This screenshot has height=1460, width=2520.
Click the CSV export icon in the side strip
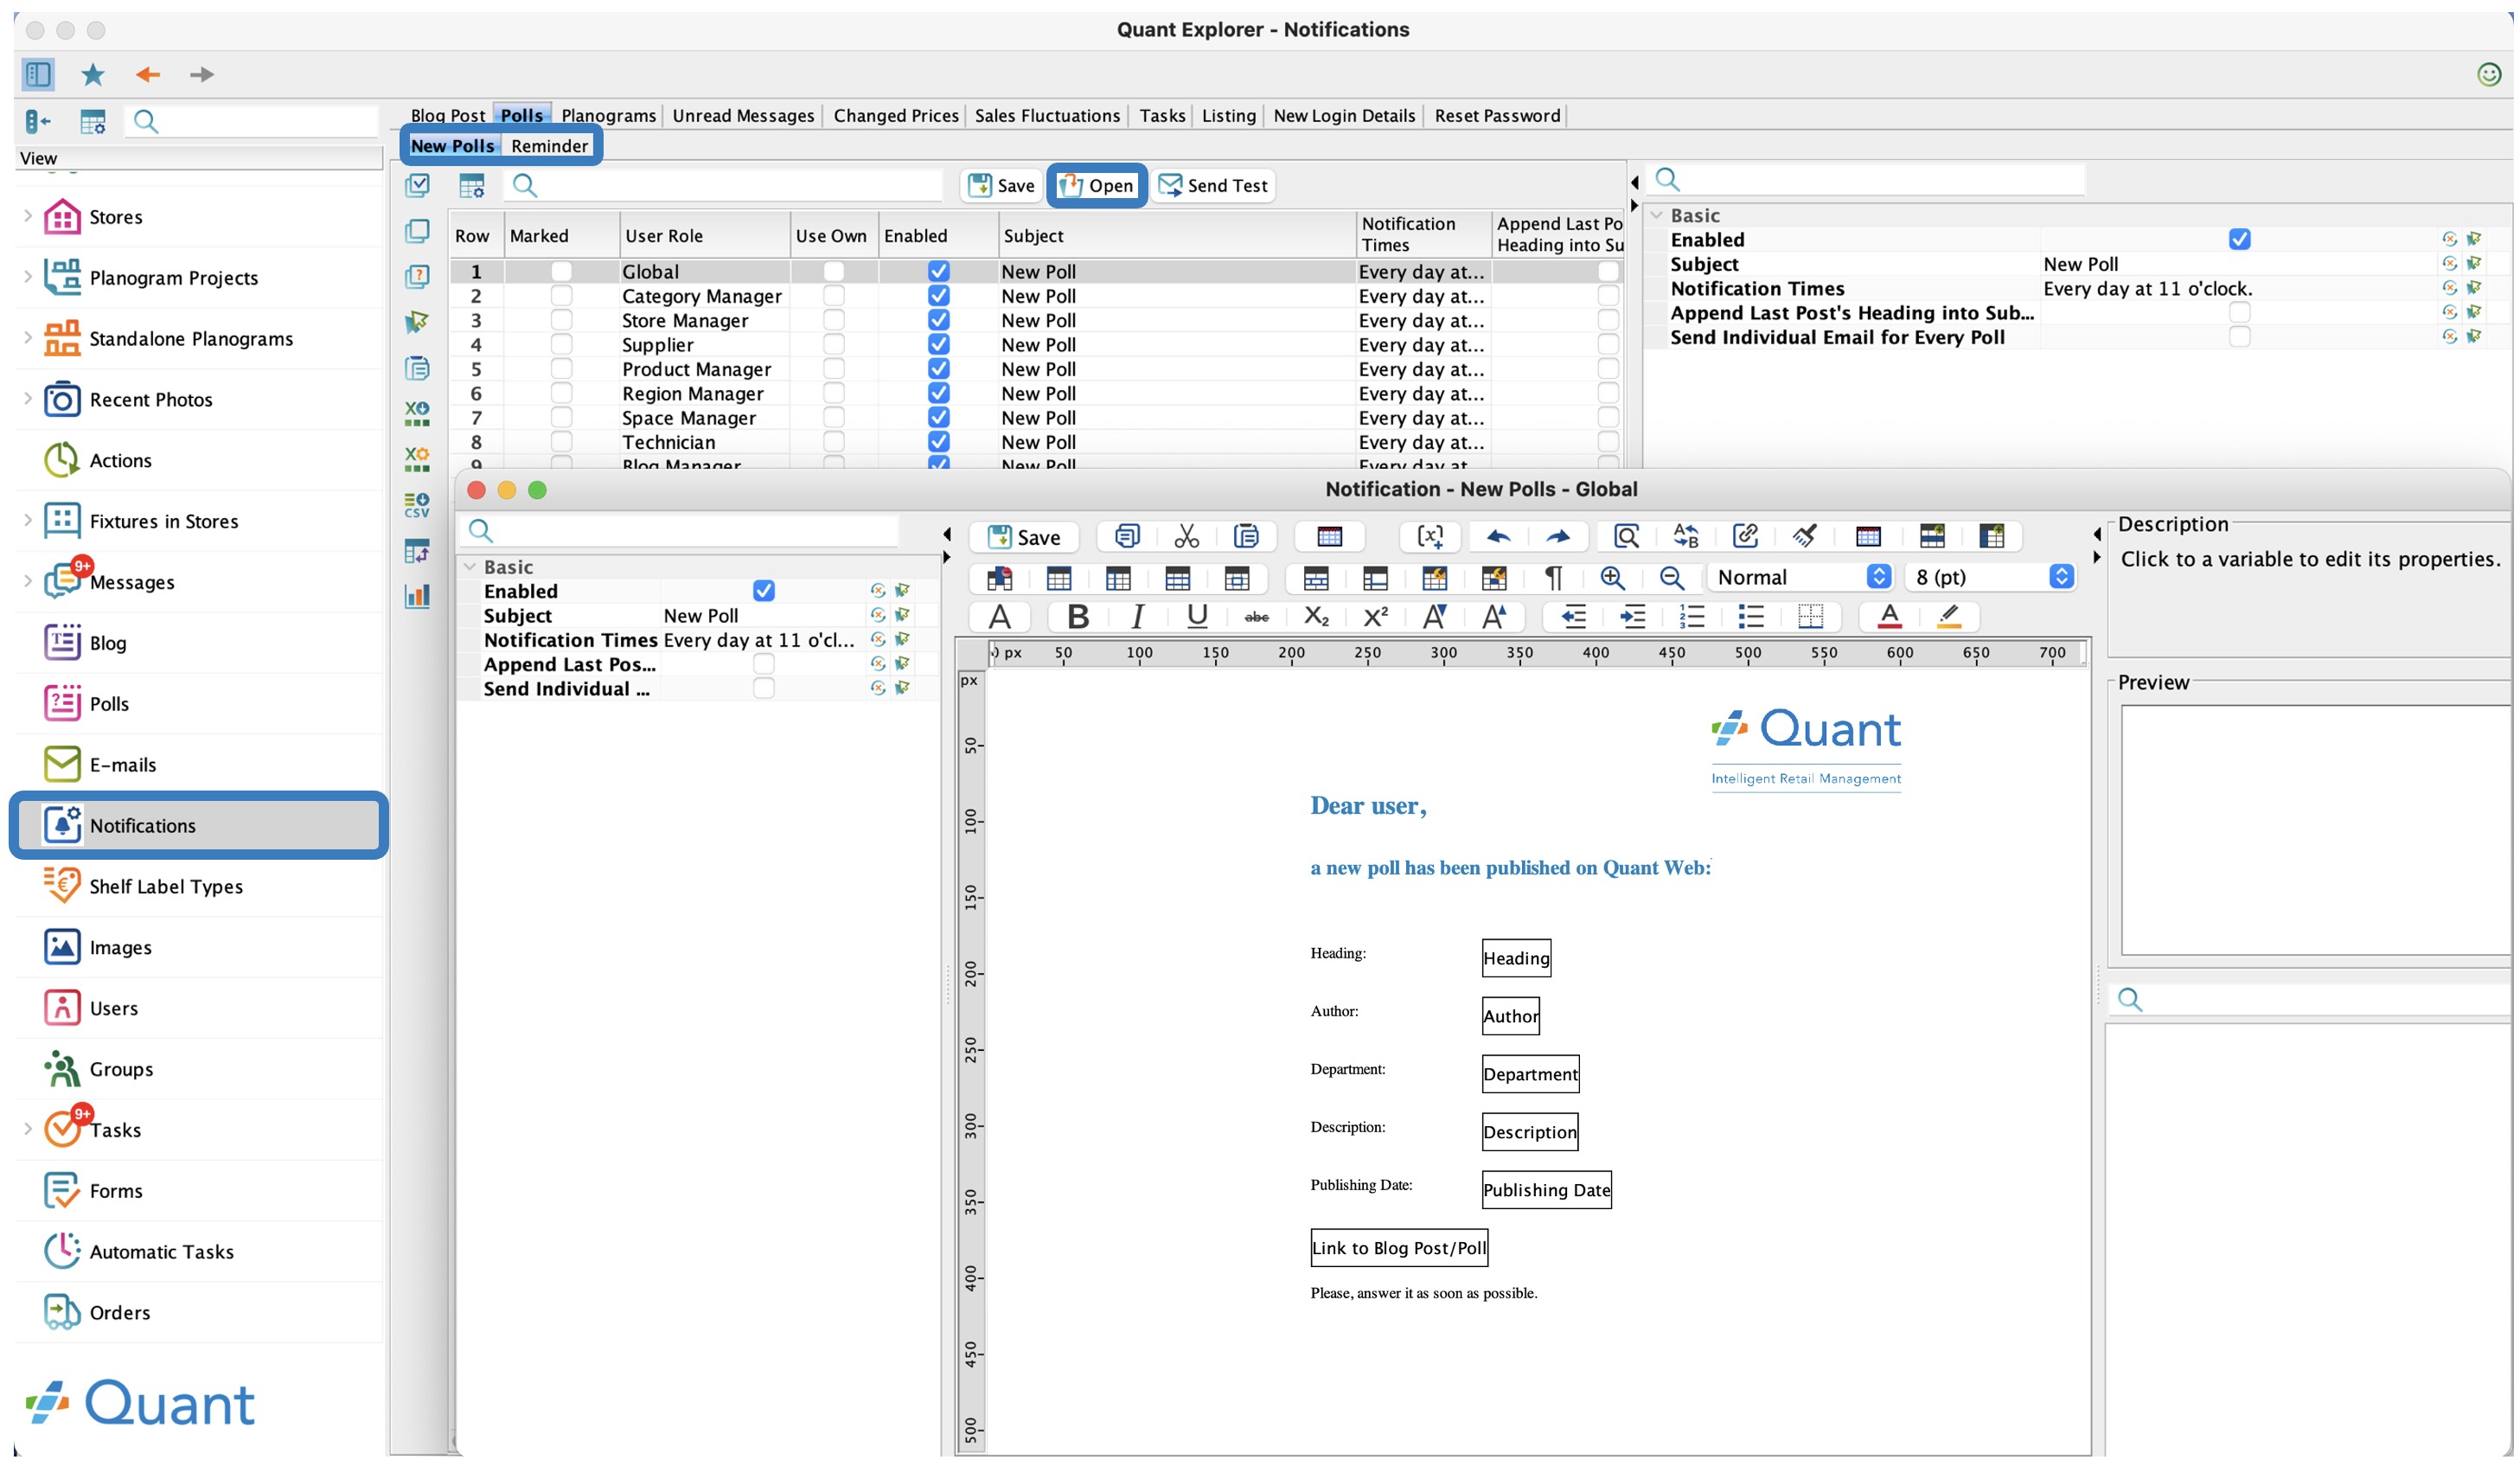(417, 505)
